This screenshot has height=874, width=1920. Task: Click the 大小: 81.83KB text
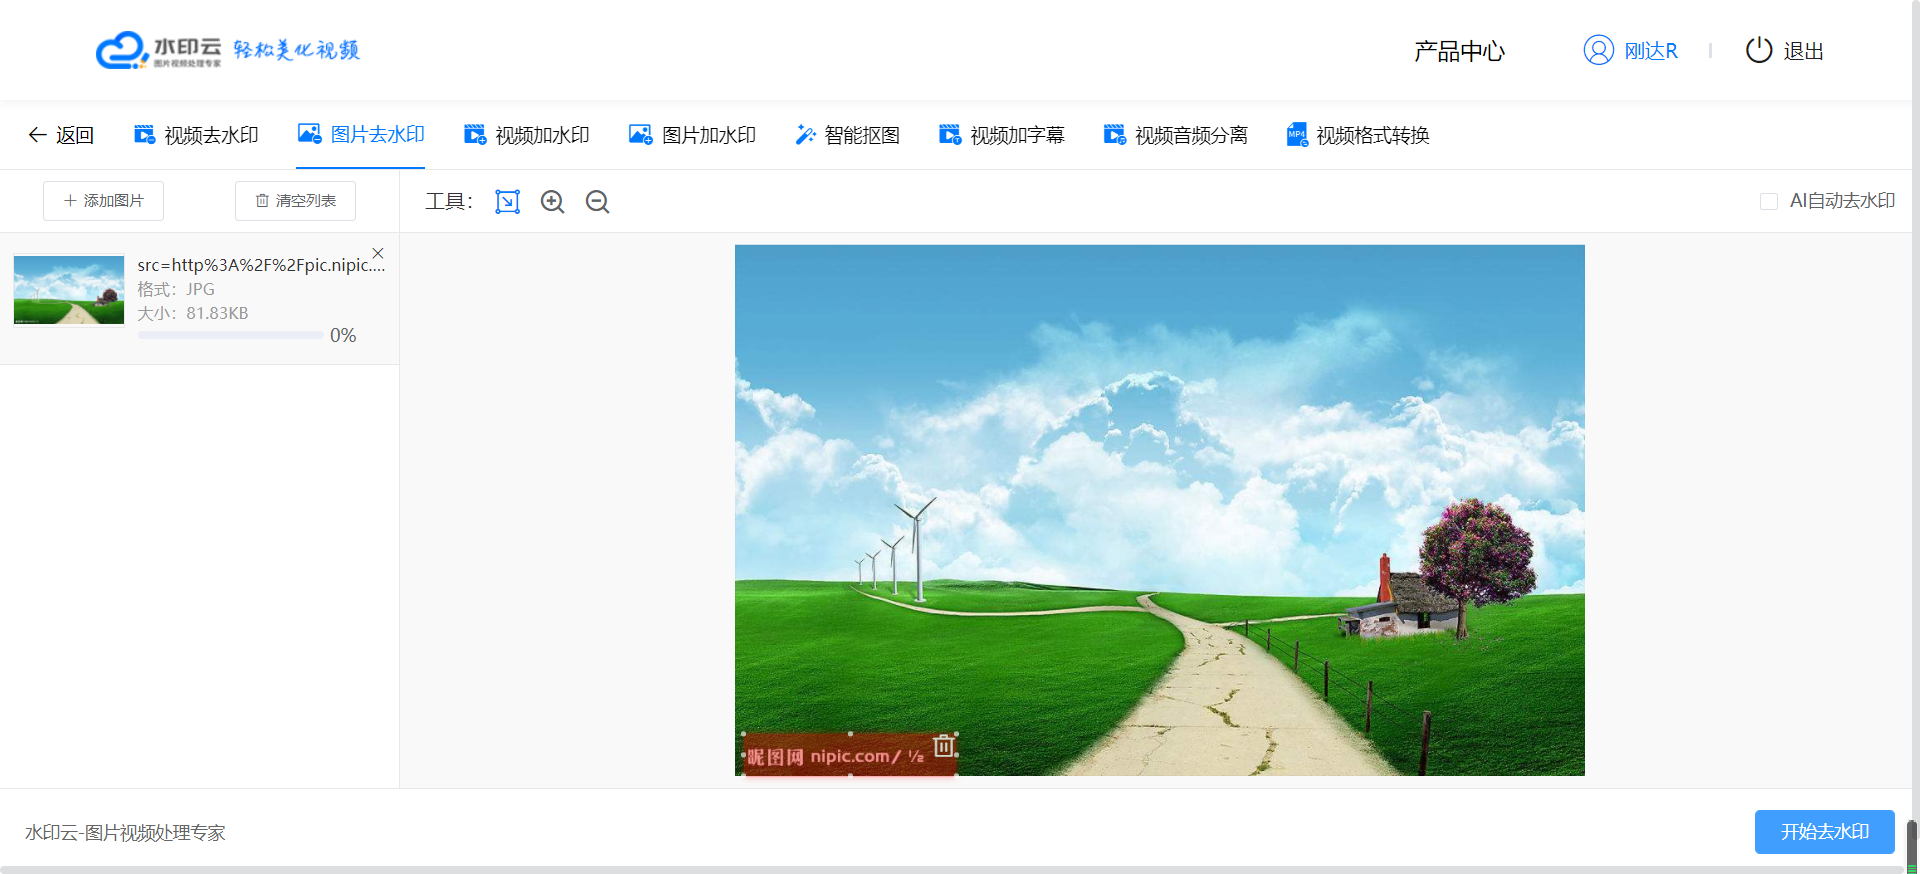(193, 313)
